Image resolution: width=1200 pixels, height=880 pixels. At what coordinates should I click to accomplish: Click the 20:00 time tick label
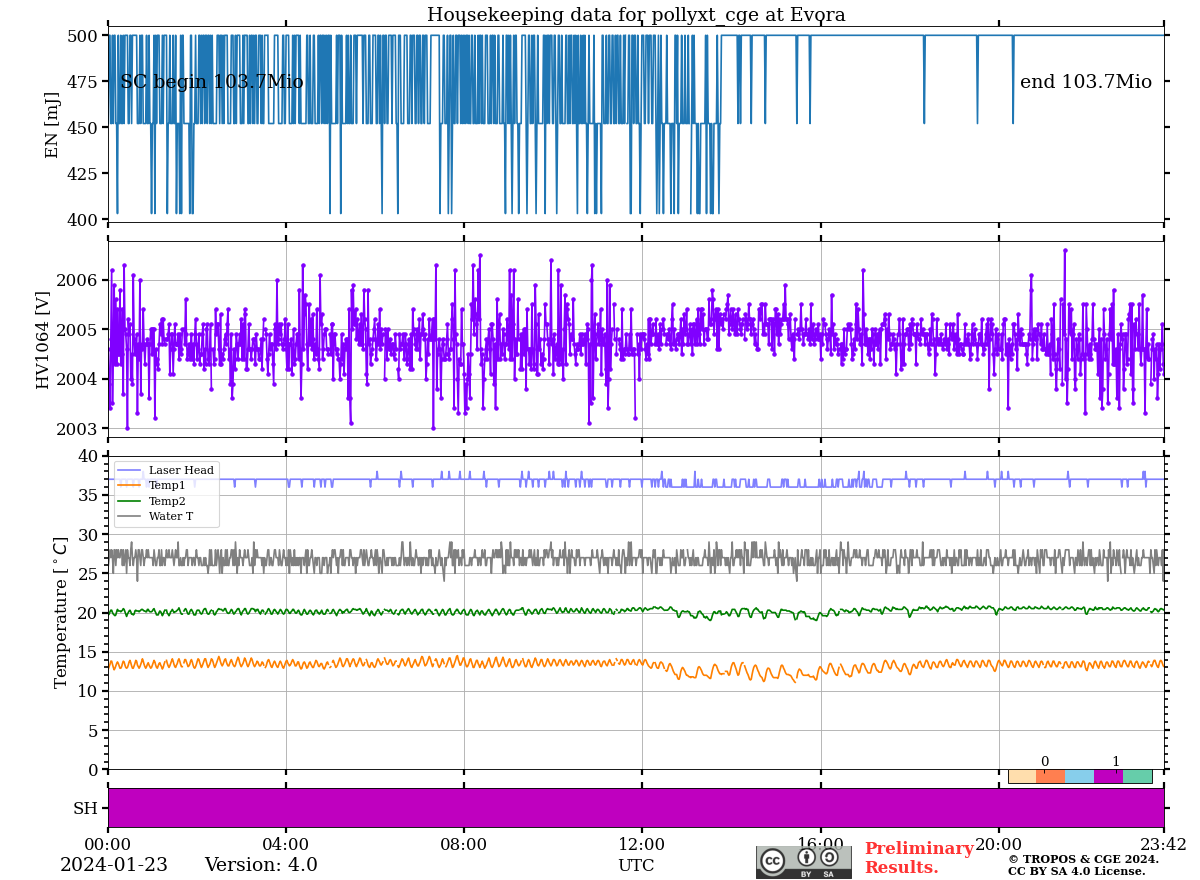pyautogui.click(x=999, y=844)
